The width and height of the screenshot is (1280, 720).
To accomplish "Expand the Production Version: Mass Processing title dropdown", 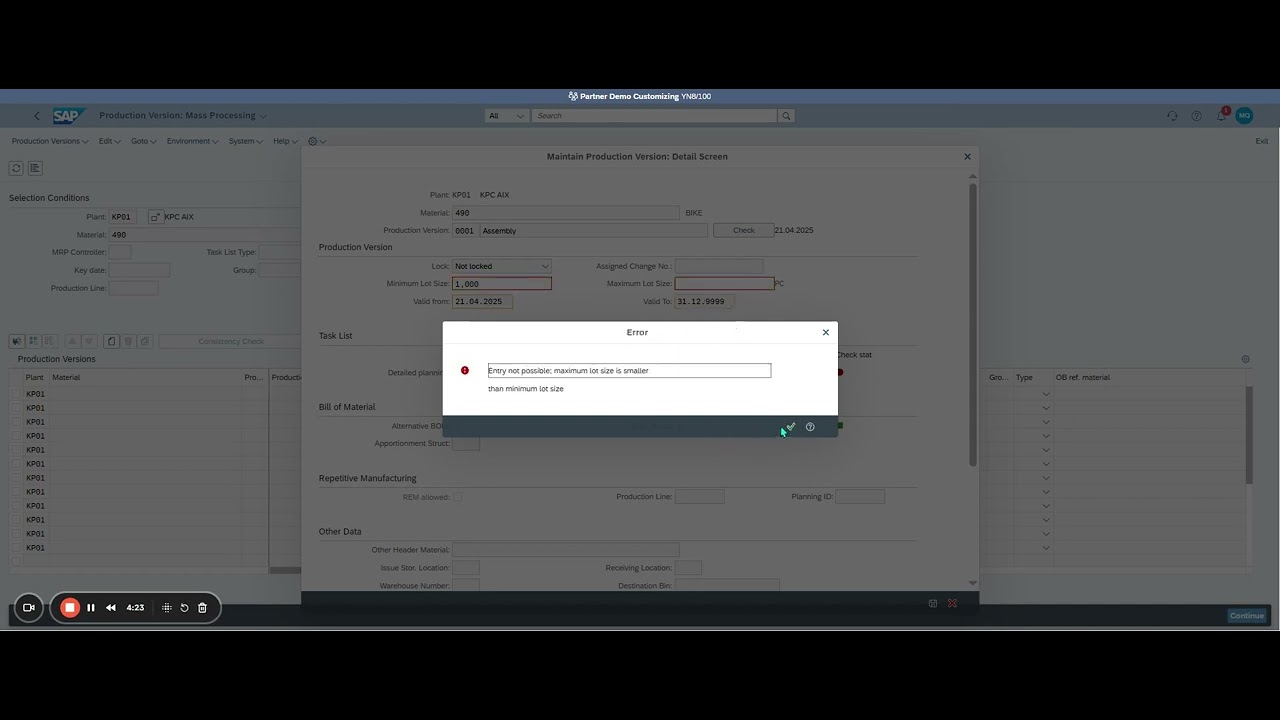I will point(263,116).
